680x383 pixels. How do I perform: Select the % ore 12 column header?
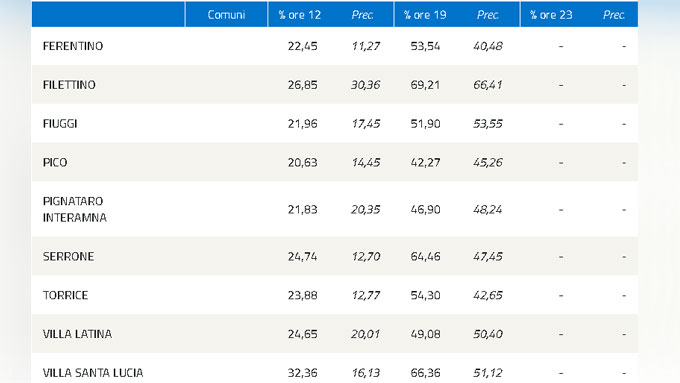click(299, 15)
